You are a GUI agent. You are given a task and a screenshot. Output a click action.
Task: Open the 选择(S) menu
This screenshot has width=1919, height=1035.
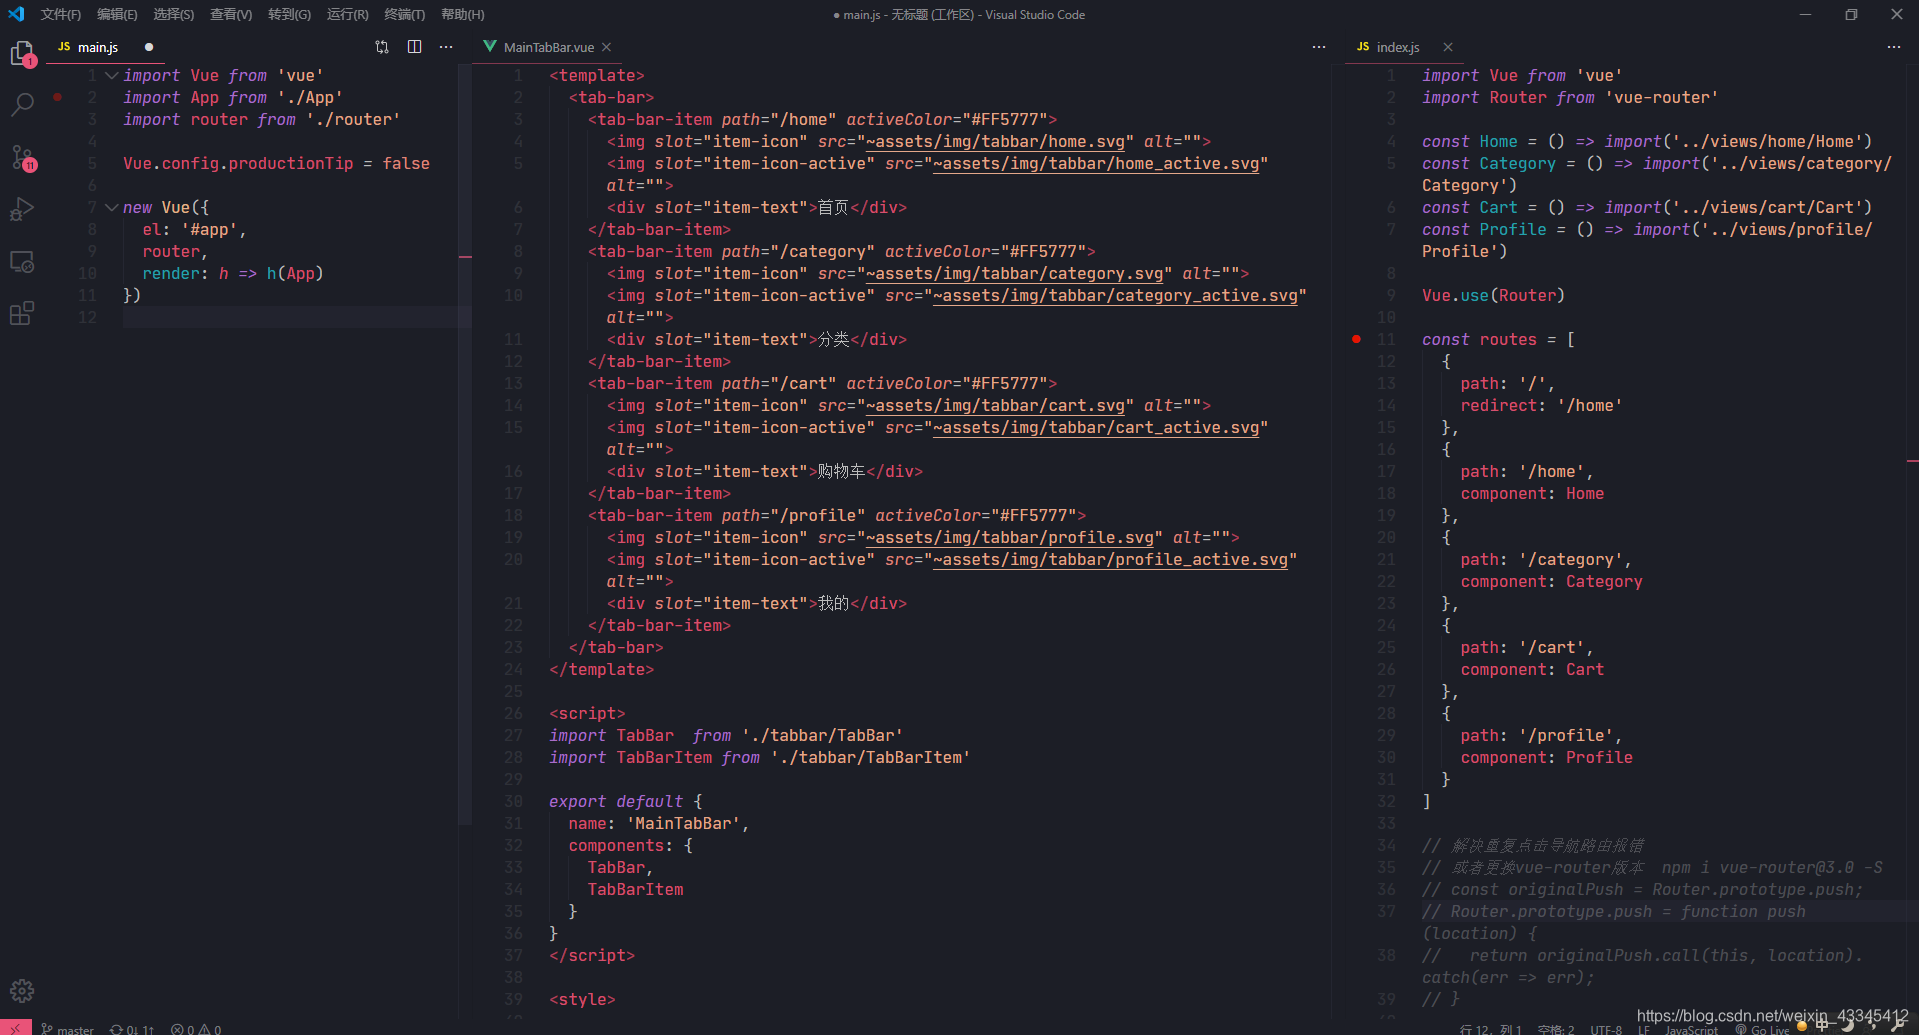(x=174, y=14)
